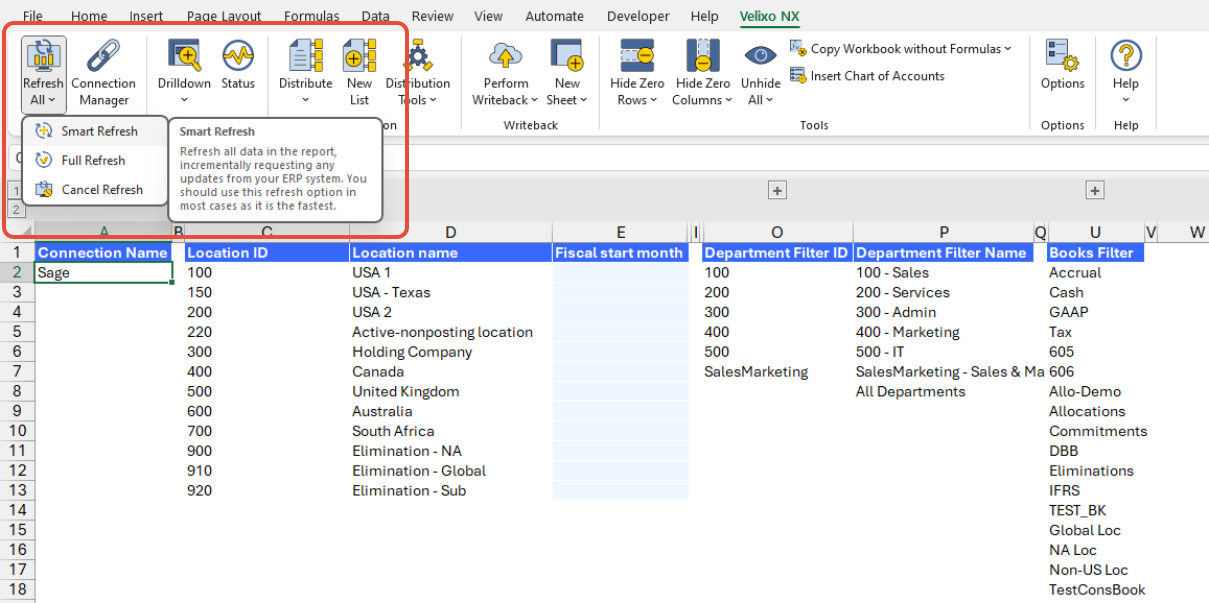Select Location ID 920 cell
This screenshot has height=603, width=1209.
pyautogui.click(x=267, y=490)
